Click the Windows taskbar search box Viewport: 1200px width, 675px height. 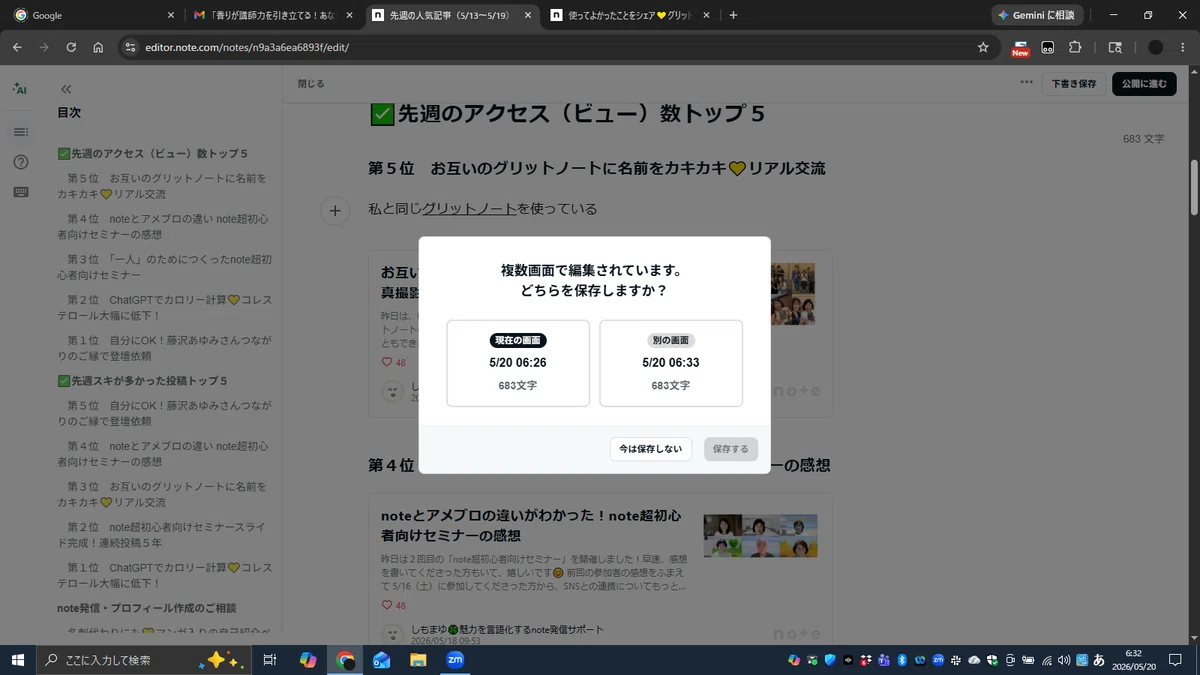(x=144, y=660)
